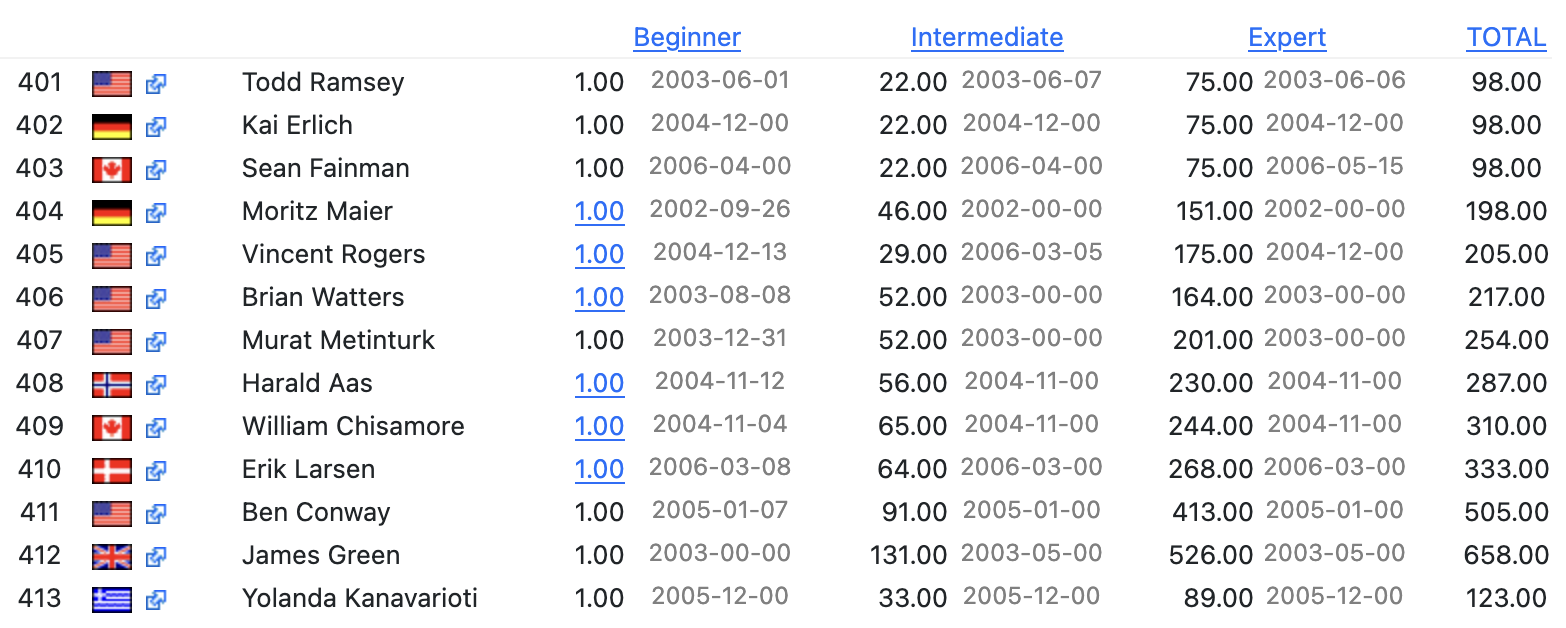The image size is (1566, 628).
Task: Open Harald Aas's external profile link icon
Action: click(155, 385)
